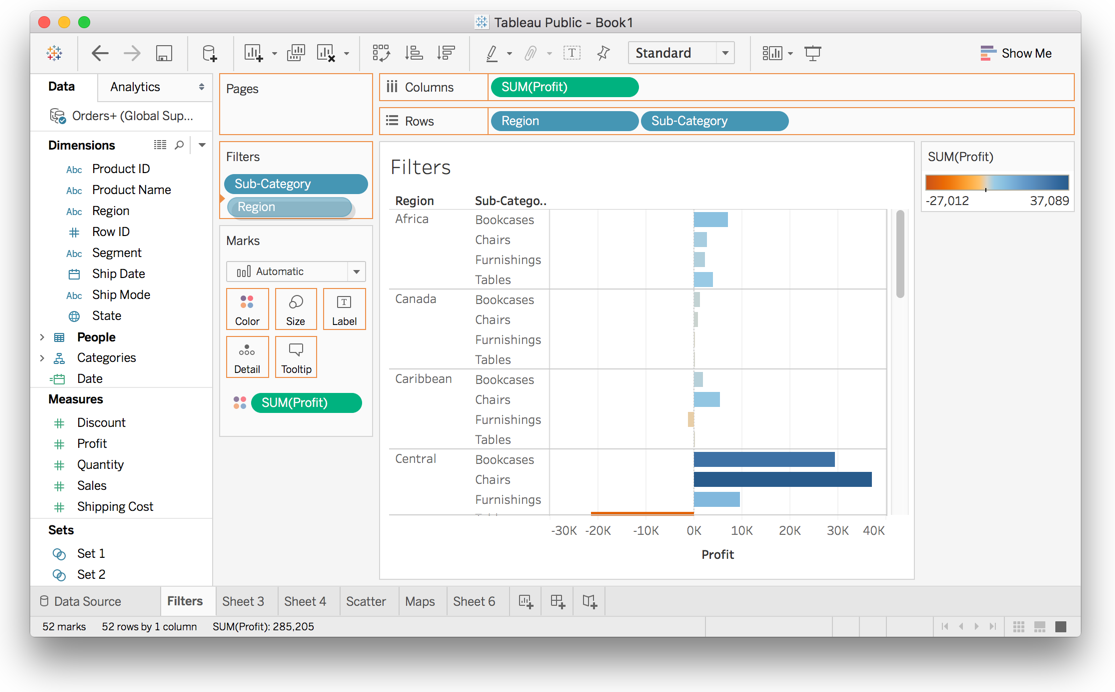Toggle view data as list in Dimensions
The width and height of the screenshot is (1115, 692).
coord(160,145)
